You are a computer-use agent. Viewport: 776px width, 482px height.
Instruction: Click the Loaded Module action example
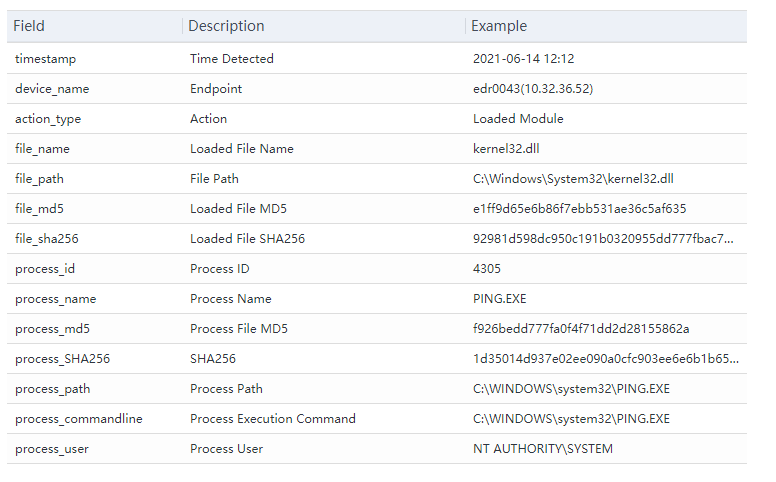[518, 119]
